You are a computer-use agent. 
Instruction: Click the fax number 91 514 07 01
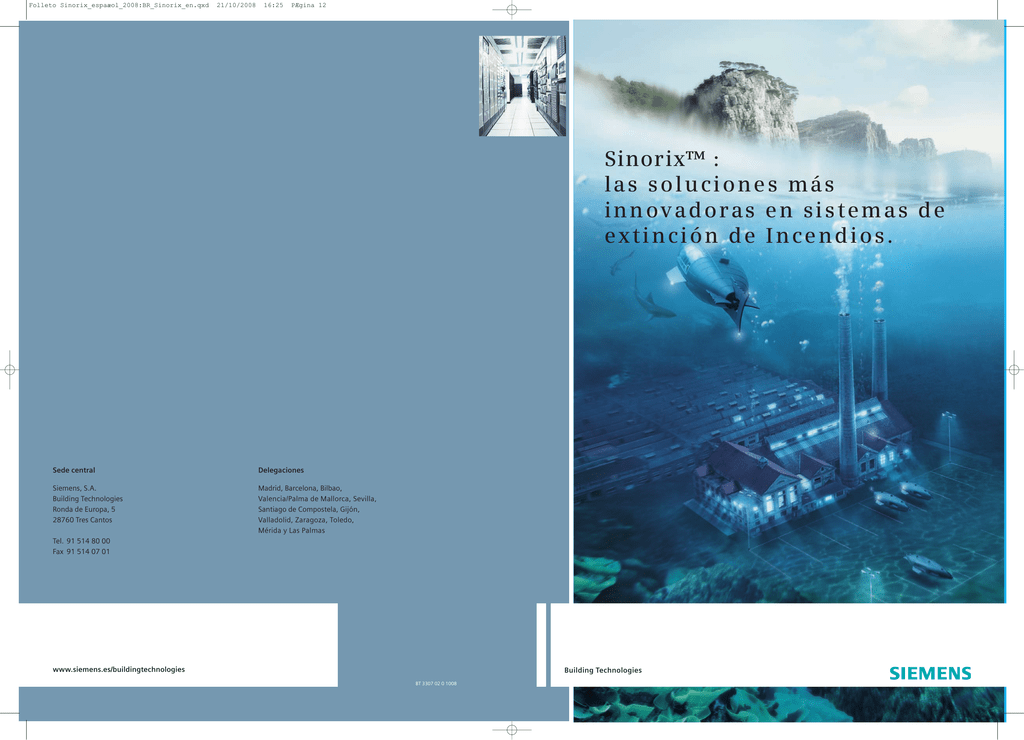81,552
